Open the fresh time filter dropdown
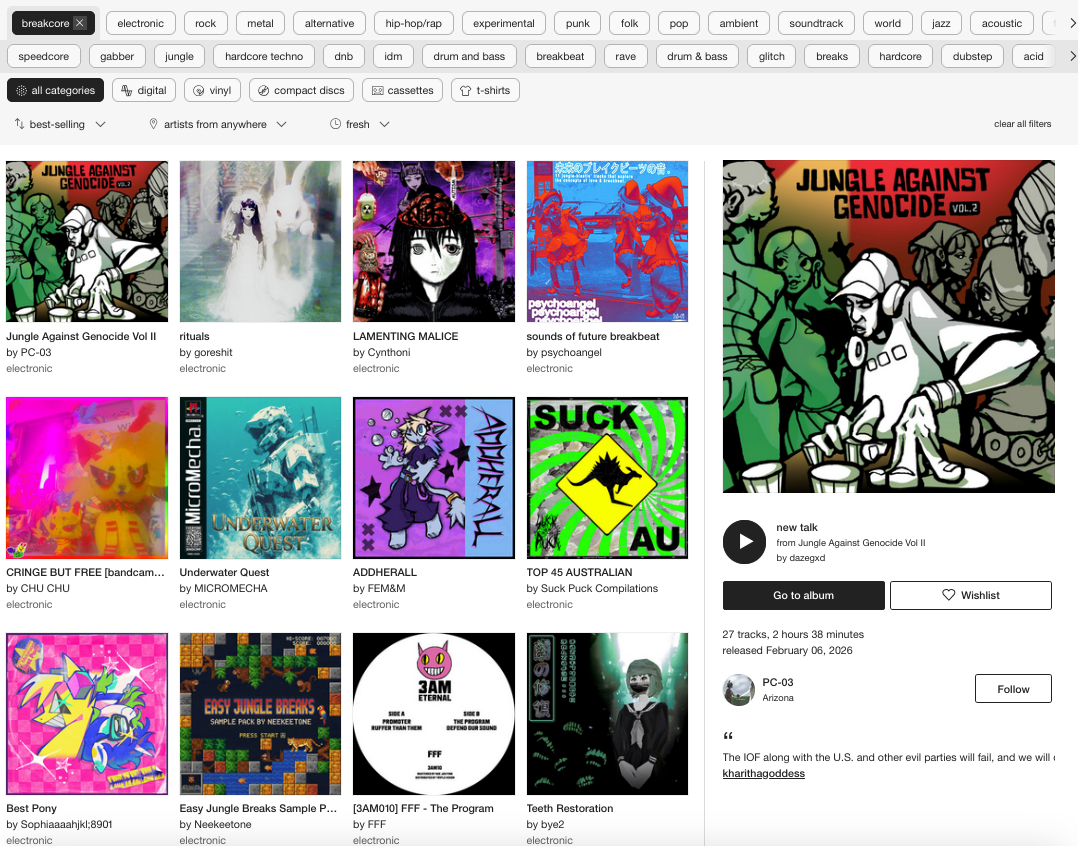 click(359, 125)
